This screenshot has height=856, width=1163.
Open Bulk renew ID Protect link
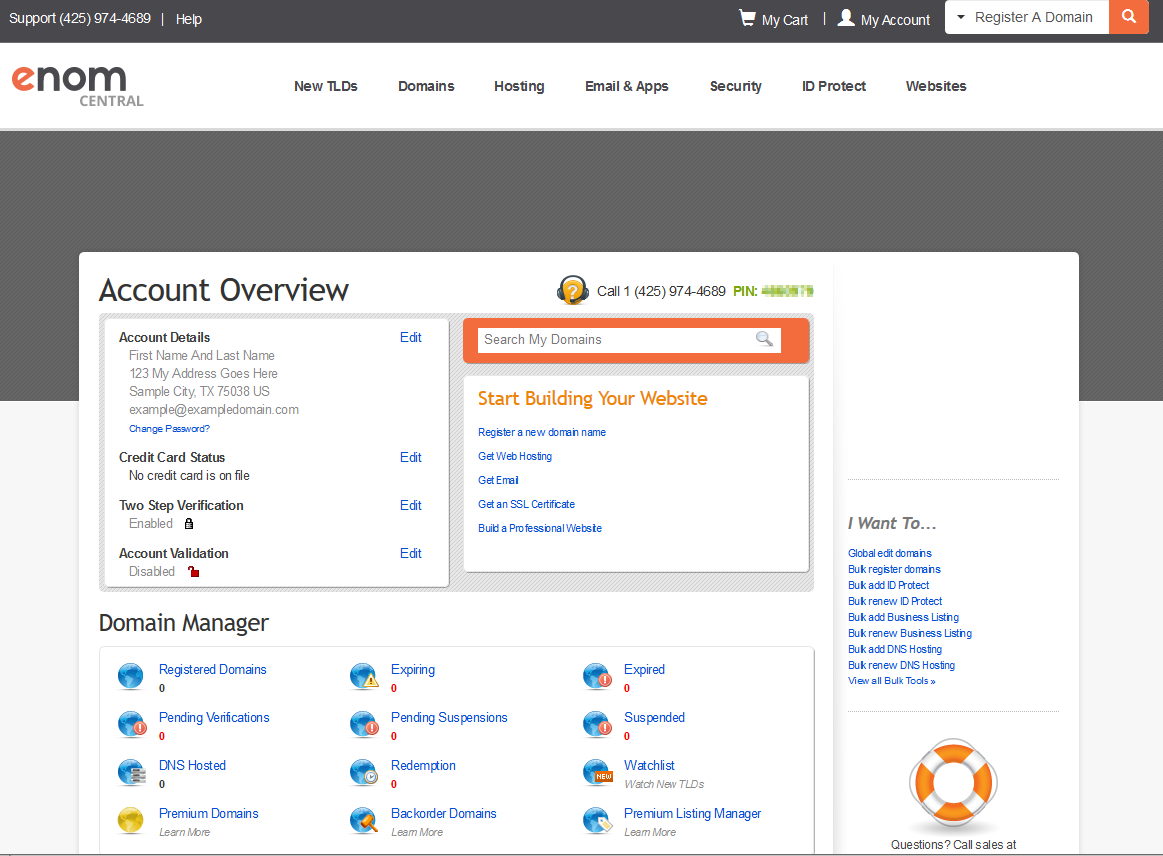895,602
